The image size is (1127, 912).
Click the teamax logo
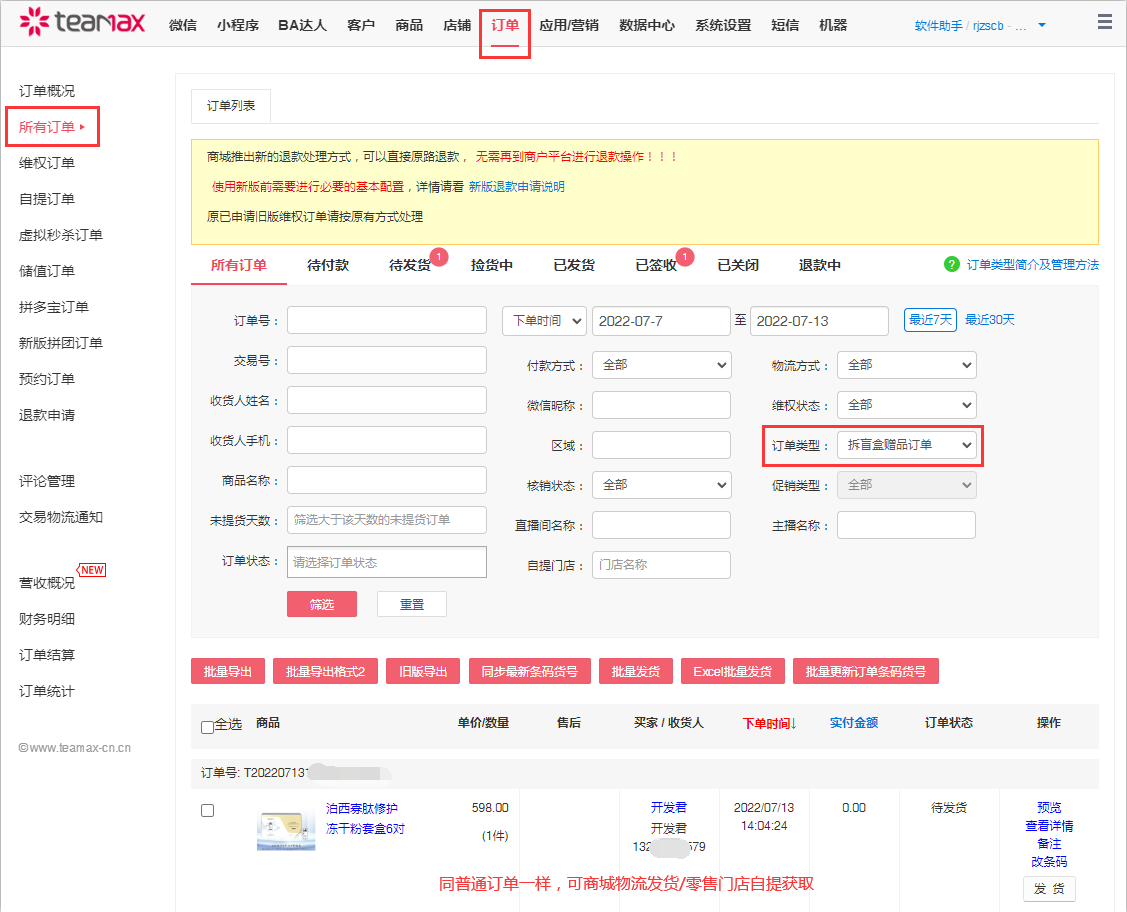[83, 22]
